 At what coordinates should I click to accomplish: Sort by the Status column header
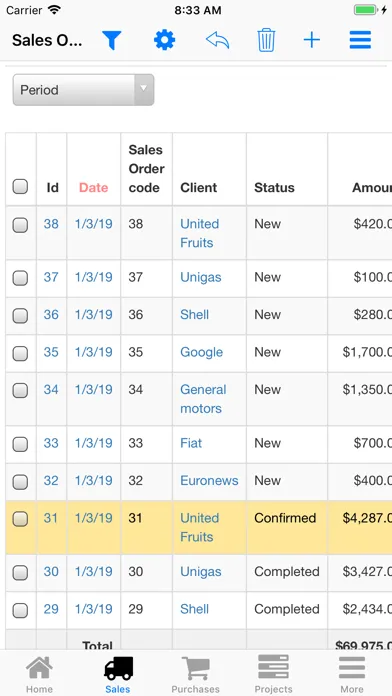tap(274, 188)
